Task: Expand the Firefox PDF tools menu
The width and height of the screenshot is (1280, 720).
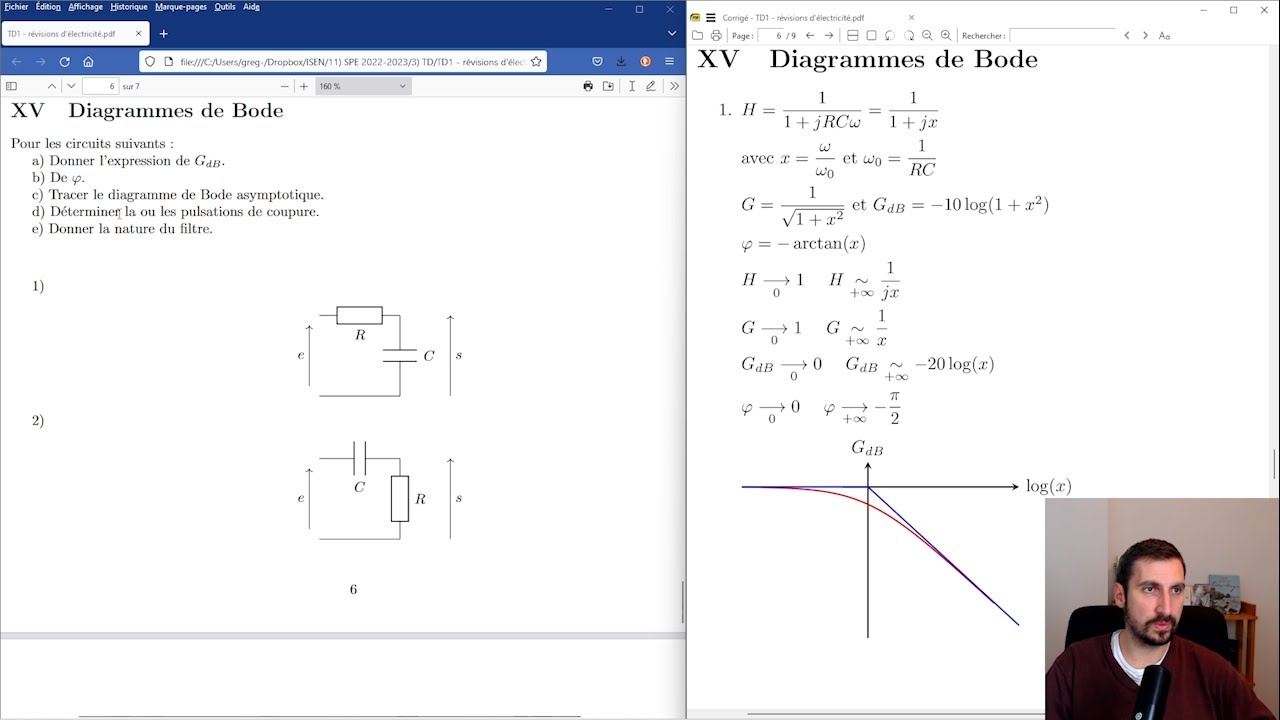Action: click(674, 86)
